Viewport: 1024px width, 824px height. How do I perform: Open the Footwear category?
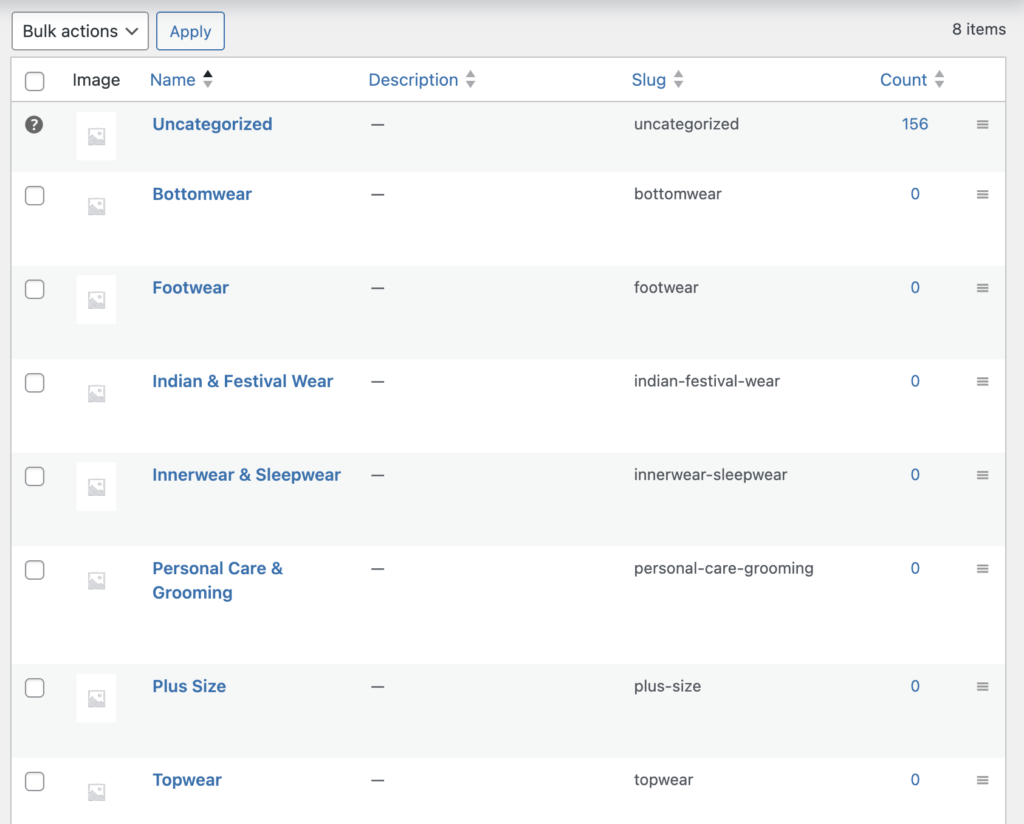coord(190,287)
